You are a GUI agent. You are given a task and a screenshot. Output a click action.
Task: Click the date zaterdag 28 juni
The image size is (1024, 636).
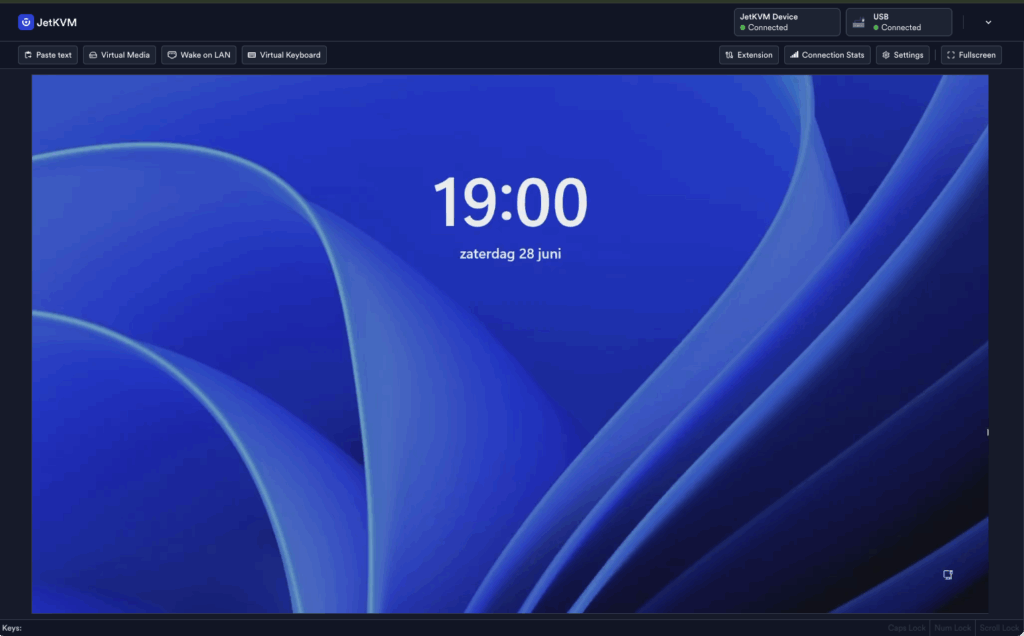click(x=510, y=254)
